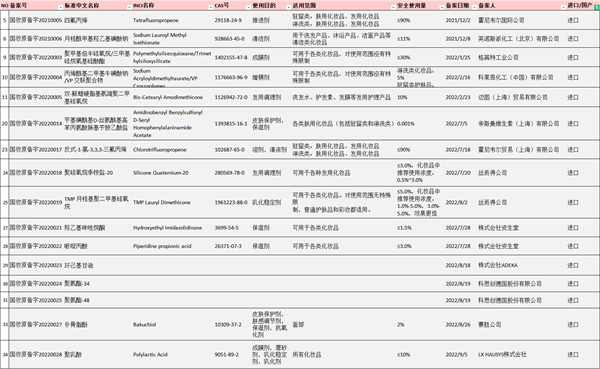Select the date cell 2022/8/26
This screenshot has height=369, width=600.
tap(460, 325)
